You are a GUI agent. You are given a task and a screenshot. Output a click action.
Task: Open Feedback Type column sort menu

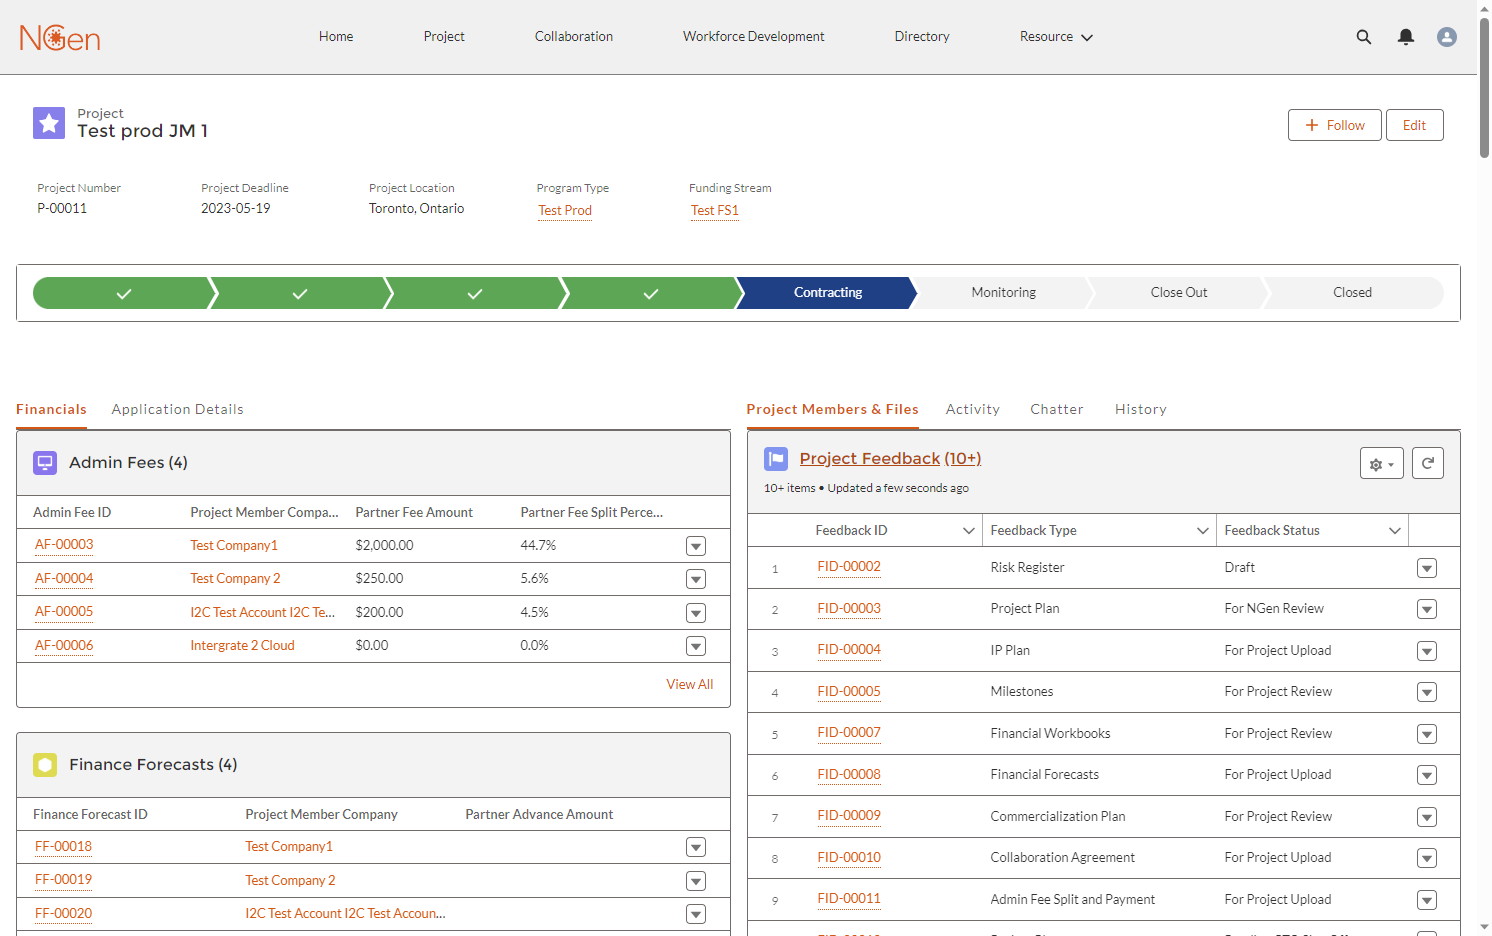coord(1202,531)
